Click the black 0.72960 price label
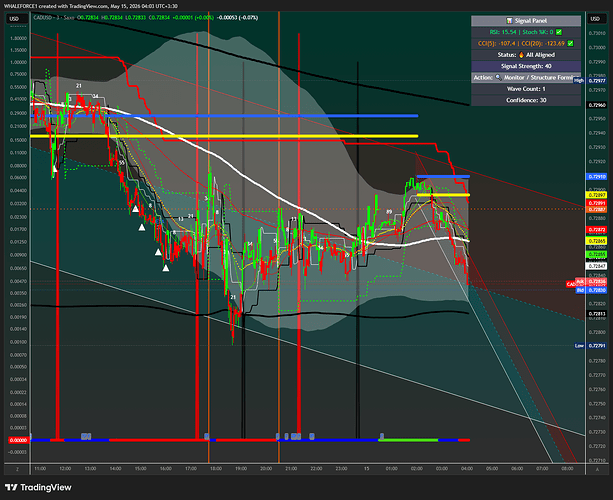 click(597, 105)
